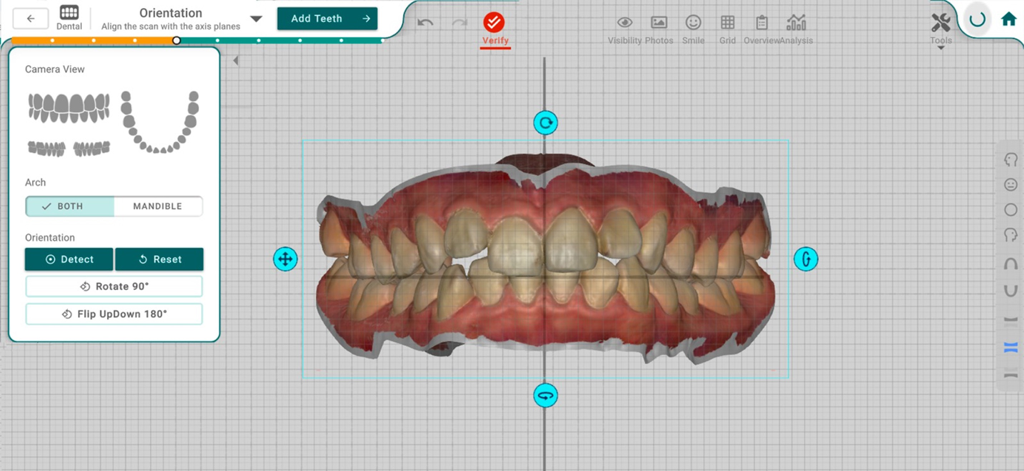This screenshot has width=1024, height=471.
Task: Expand the Orientation step dropdown arrow
Action: [x=257, y=18]
